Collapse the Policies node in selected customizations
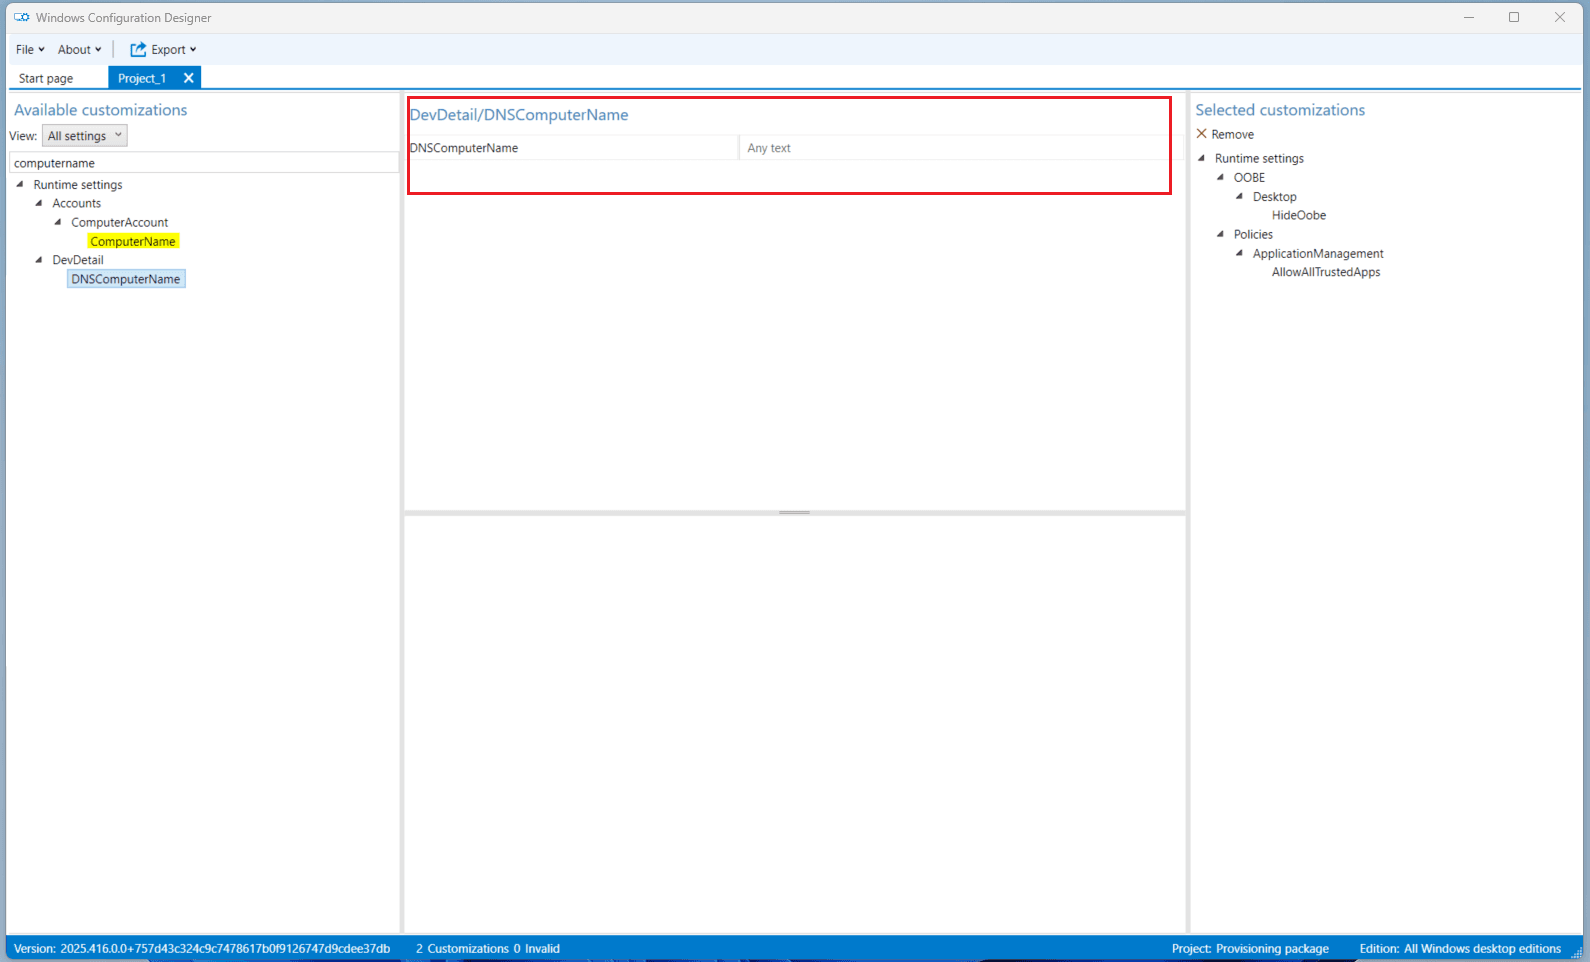The height and width of the screenshot is (962, 1590). [1220, 234]
